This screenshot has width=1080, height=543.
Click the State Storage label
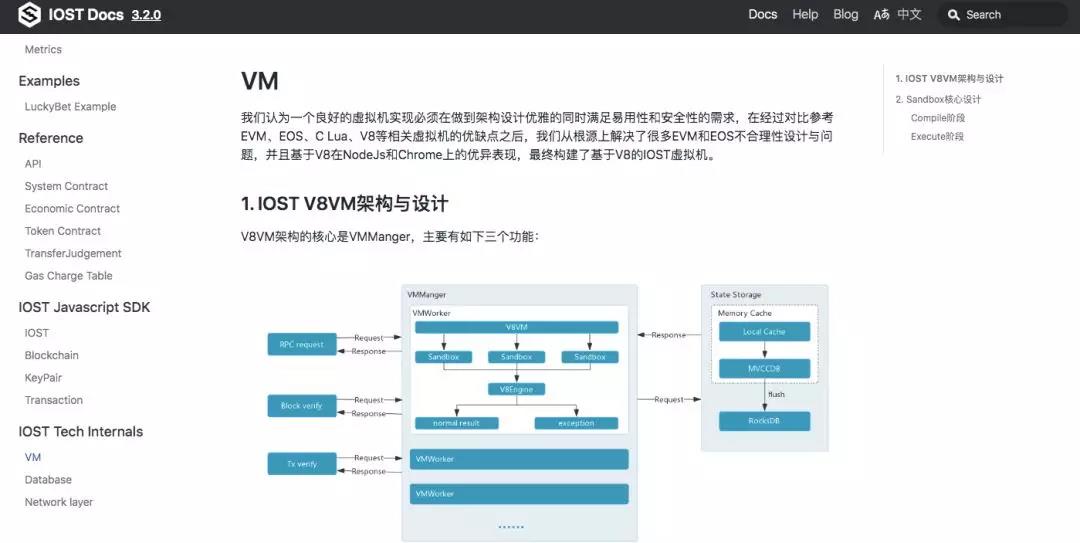coord(736,295)
